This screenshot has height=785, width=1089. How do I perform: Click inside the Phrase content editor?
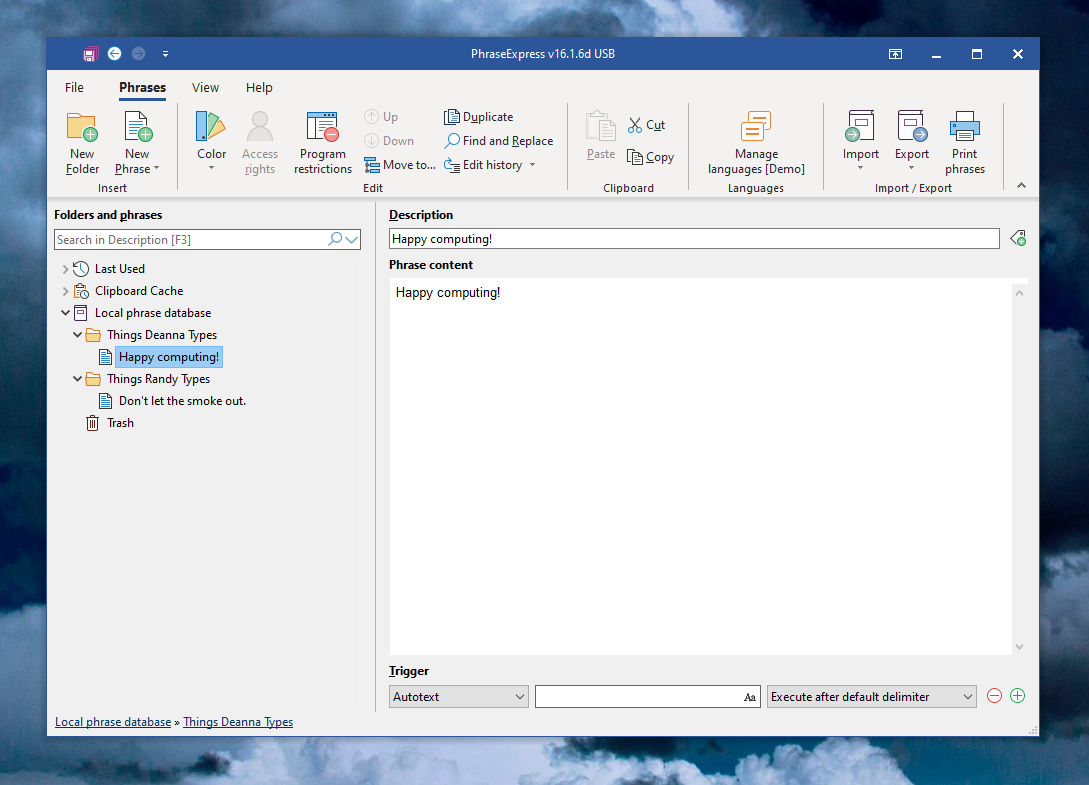click(700, 466)
